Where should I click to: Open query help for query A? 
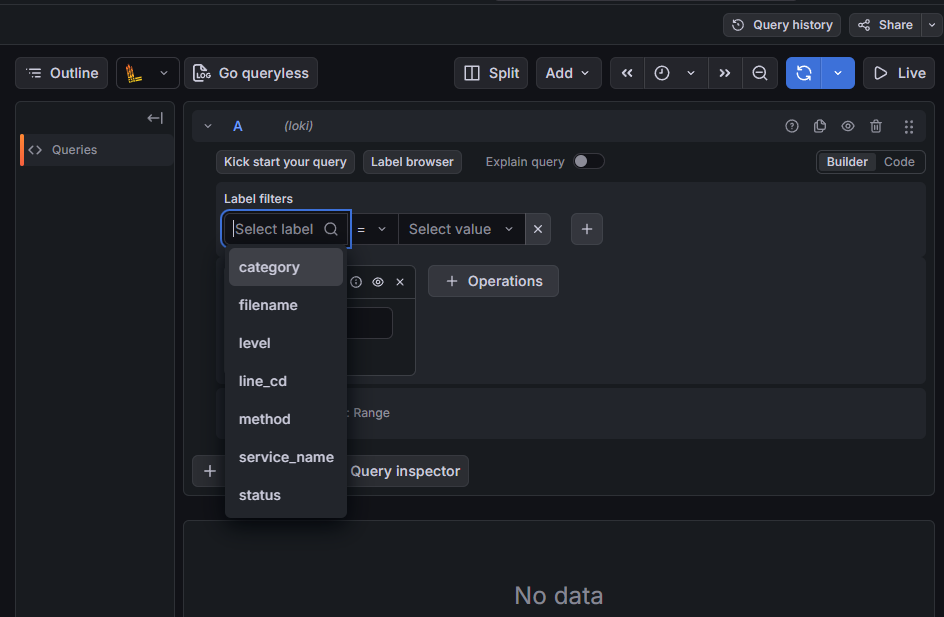click(791, 125)
